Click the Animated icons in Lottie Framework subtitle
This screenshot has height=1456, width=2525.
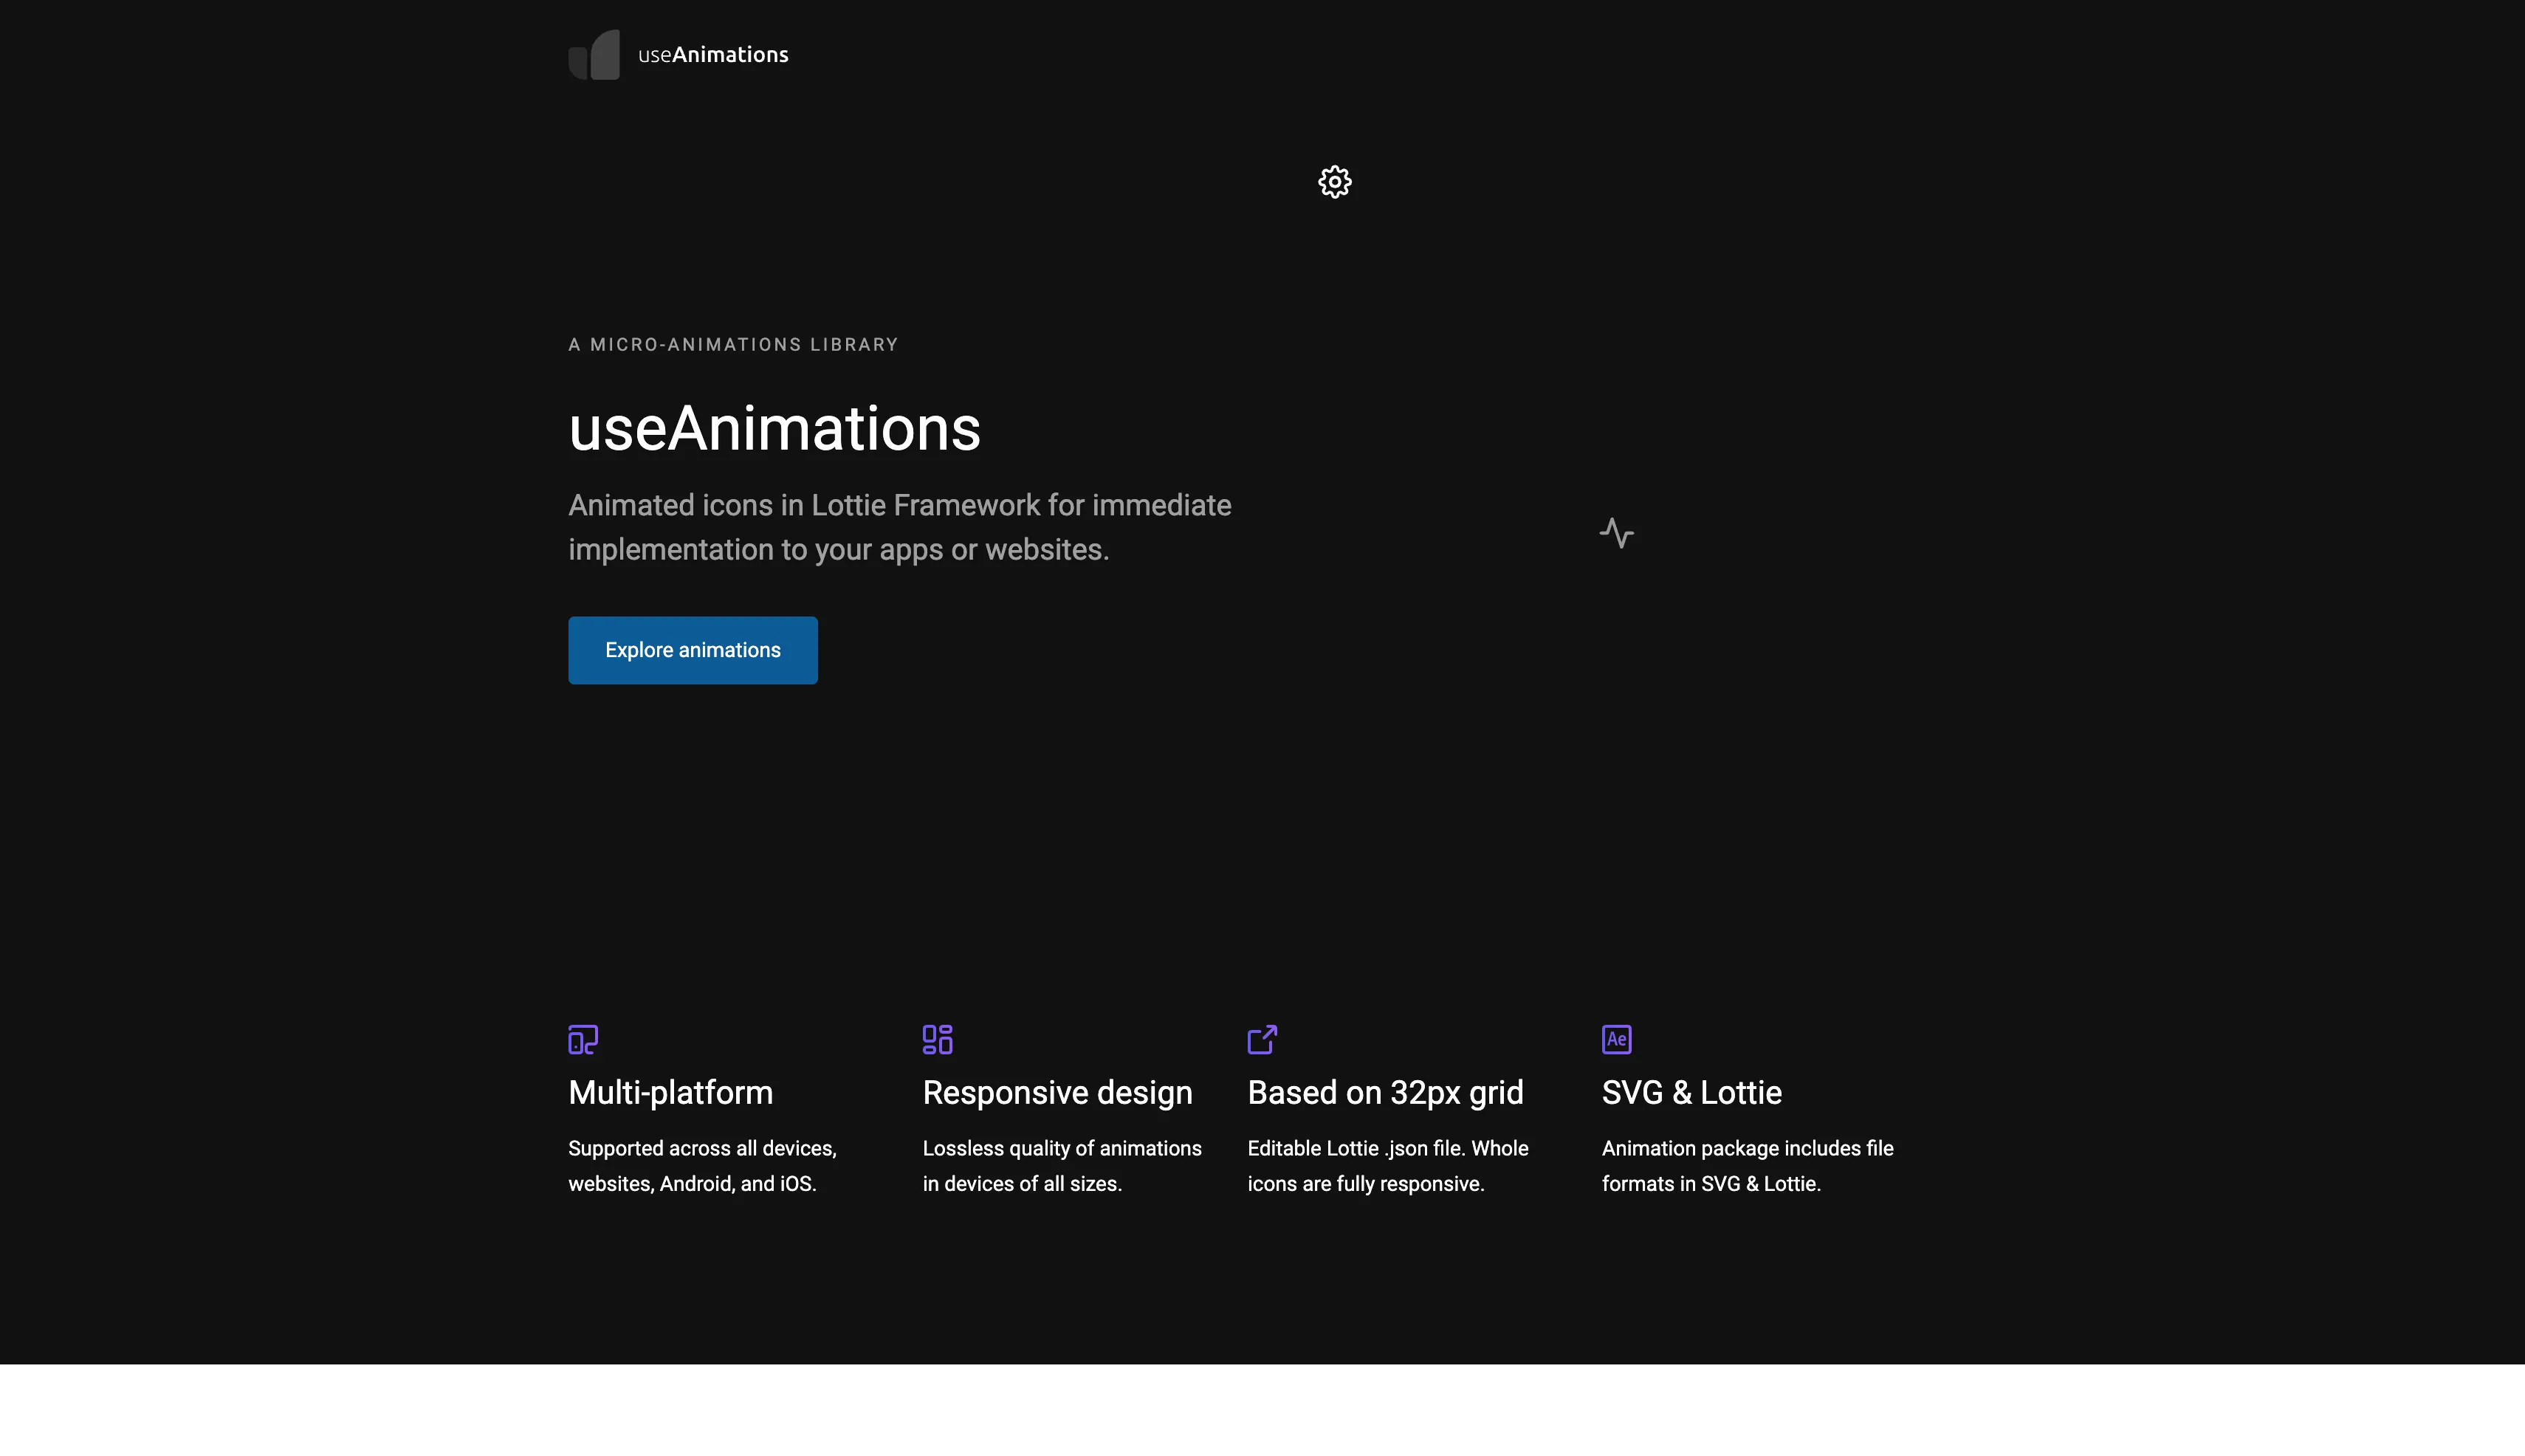pos(899,527)
